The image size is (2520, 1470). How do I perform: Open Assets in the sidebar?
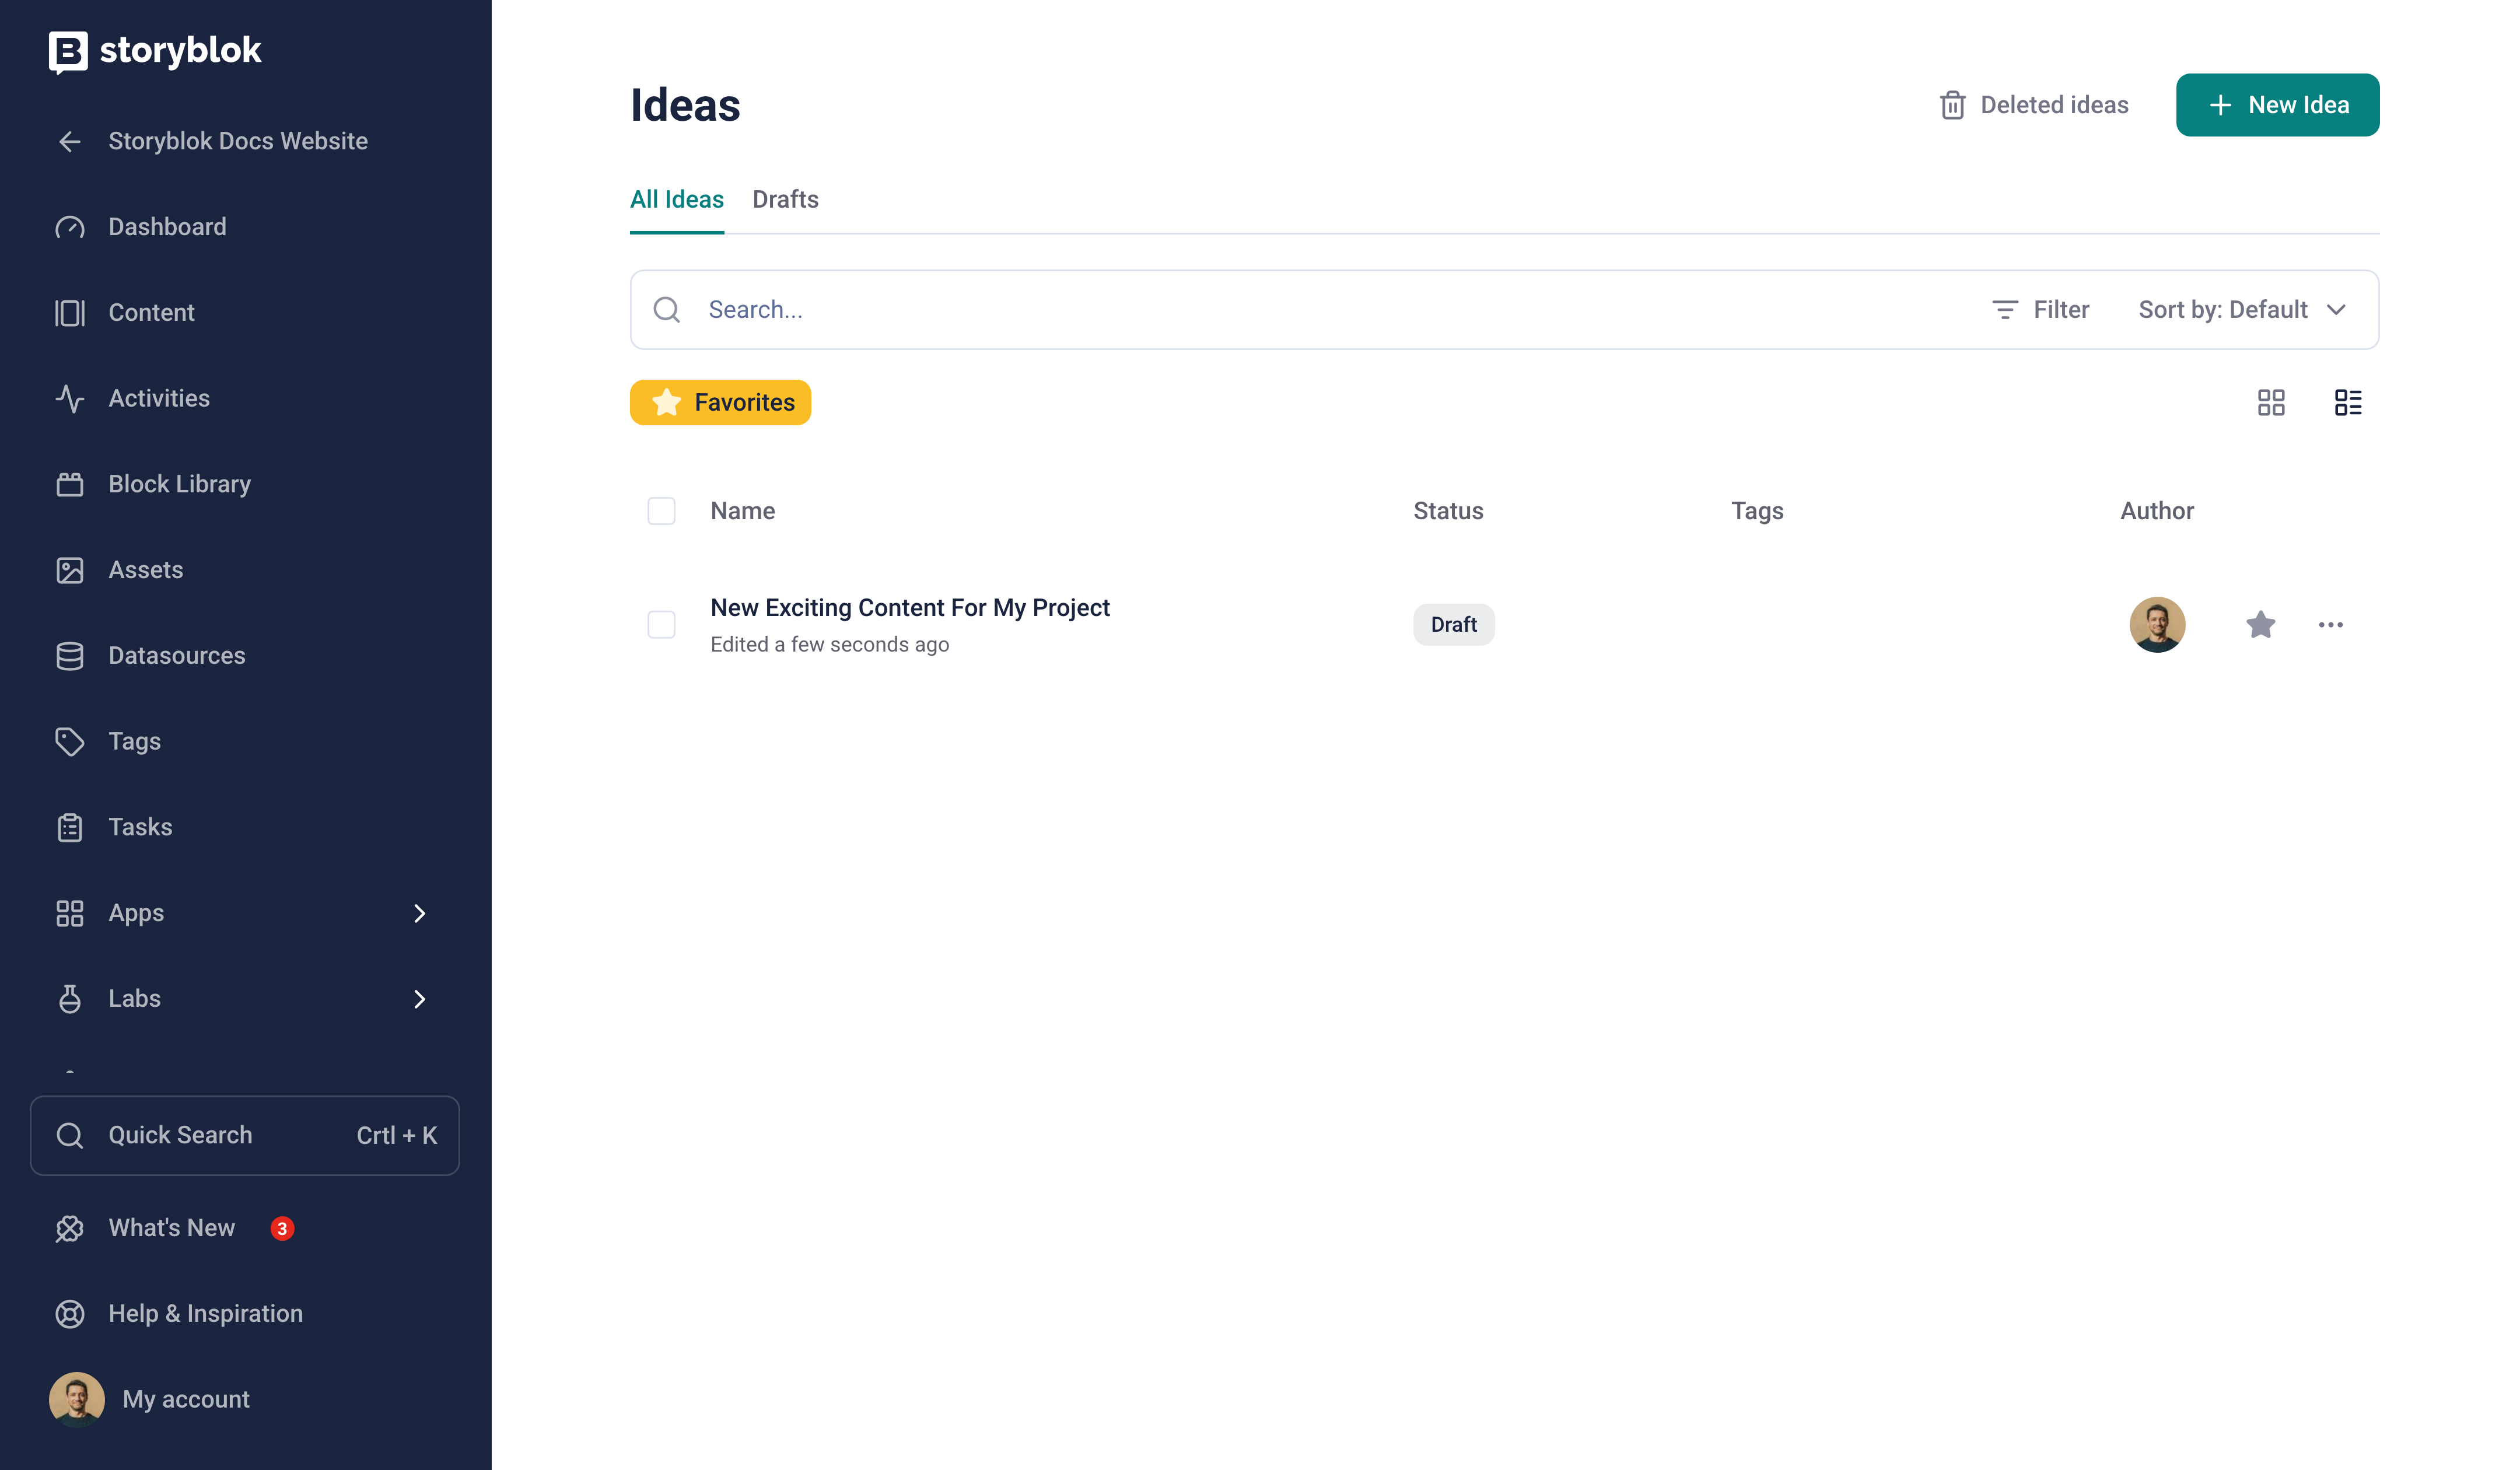coord(145,570)
